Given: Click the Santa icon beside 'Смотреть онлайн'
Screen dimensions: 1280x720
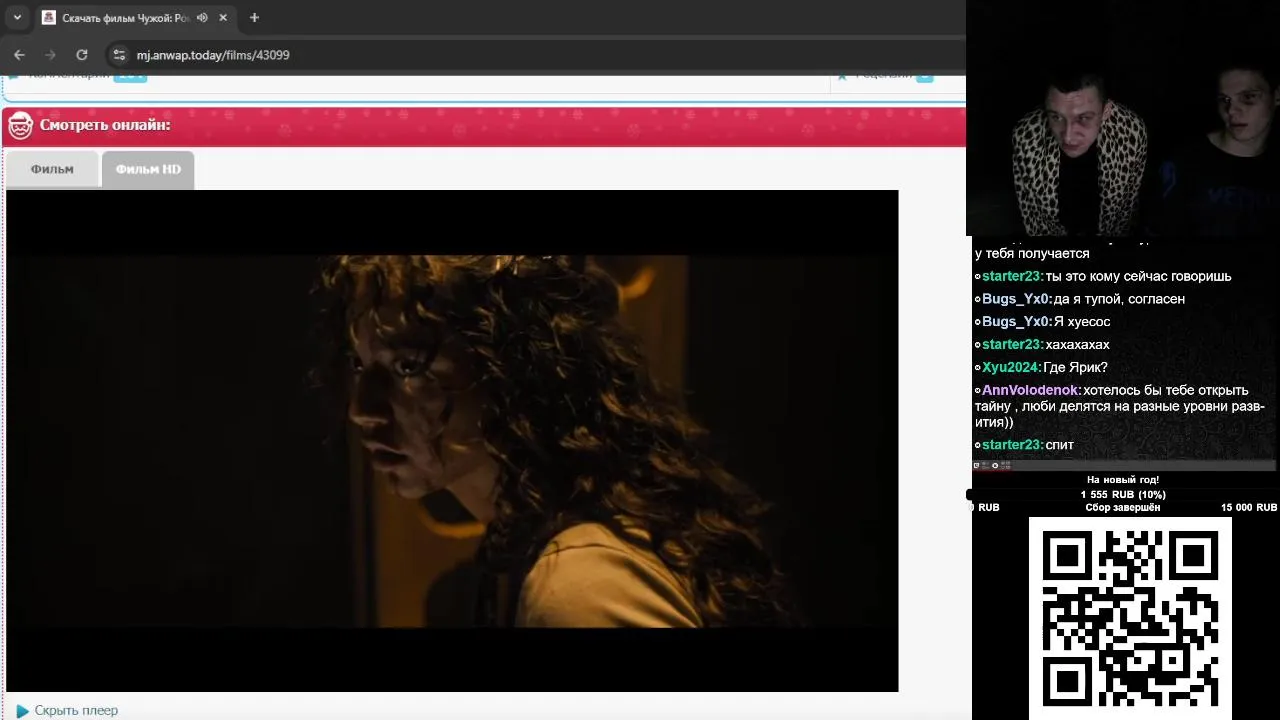Looking at the screenshot, I should click(x=21, y=126).
